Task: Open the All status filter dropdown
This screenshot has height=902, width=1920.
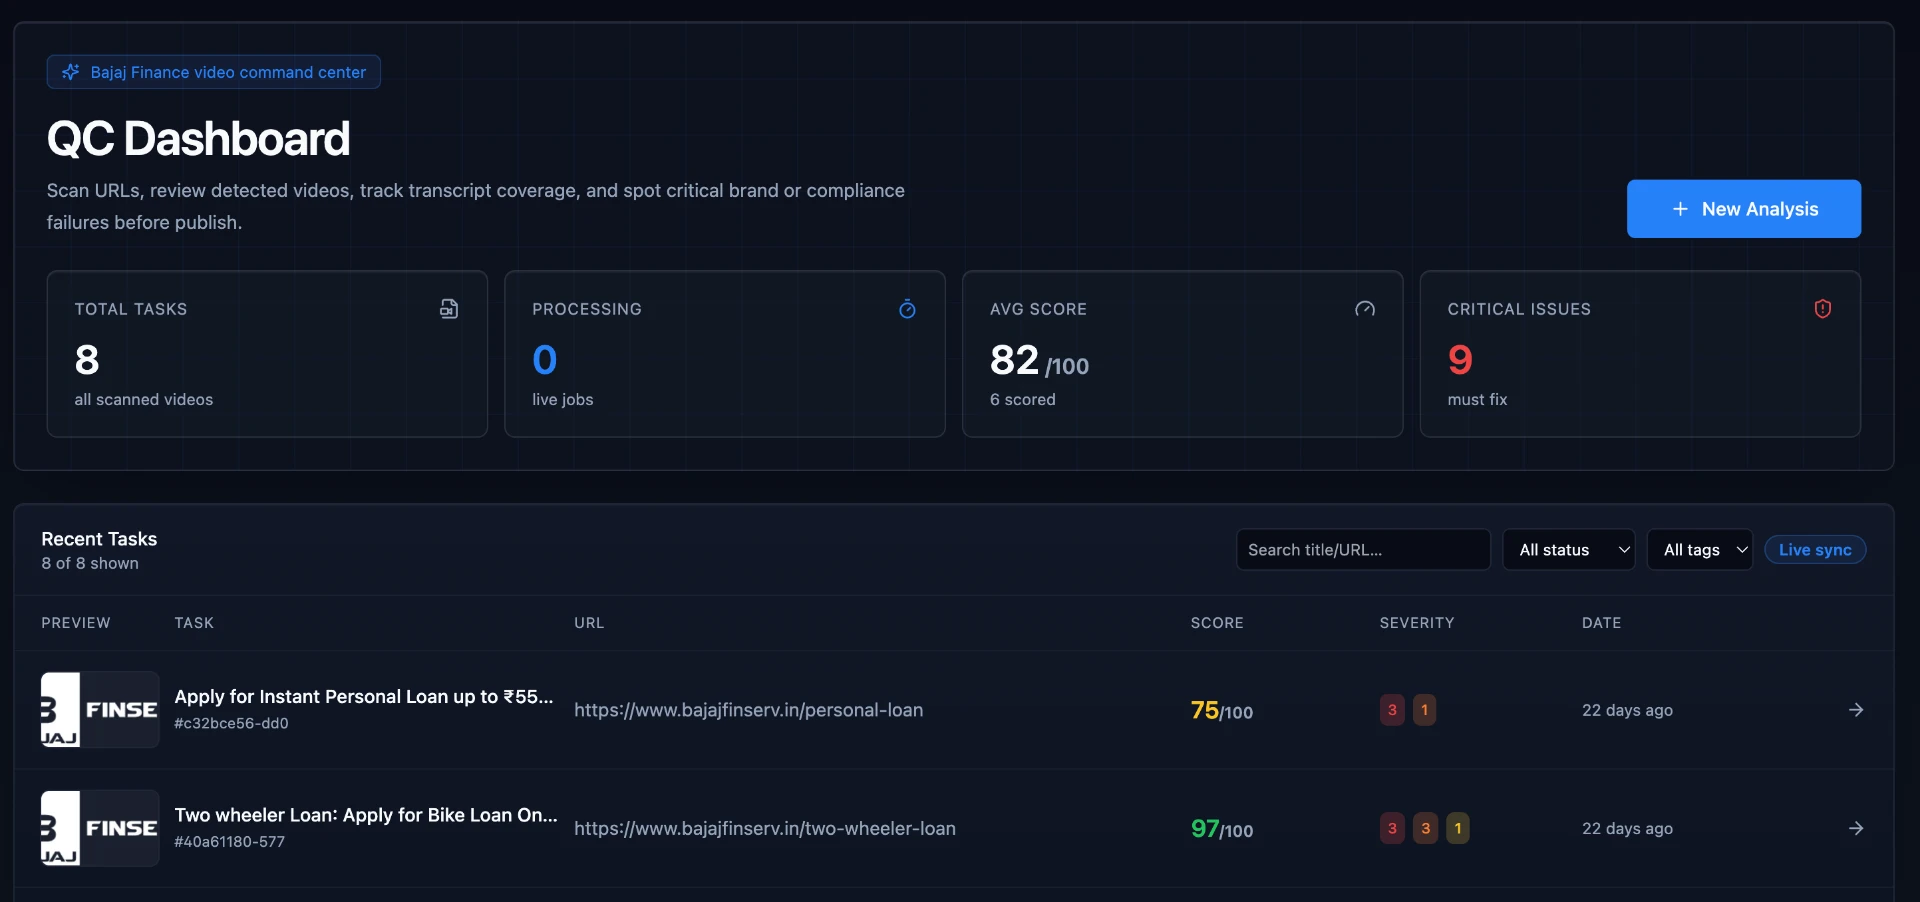Action: point(1569,550)
